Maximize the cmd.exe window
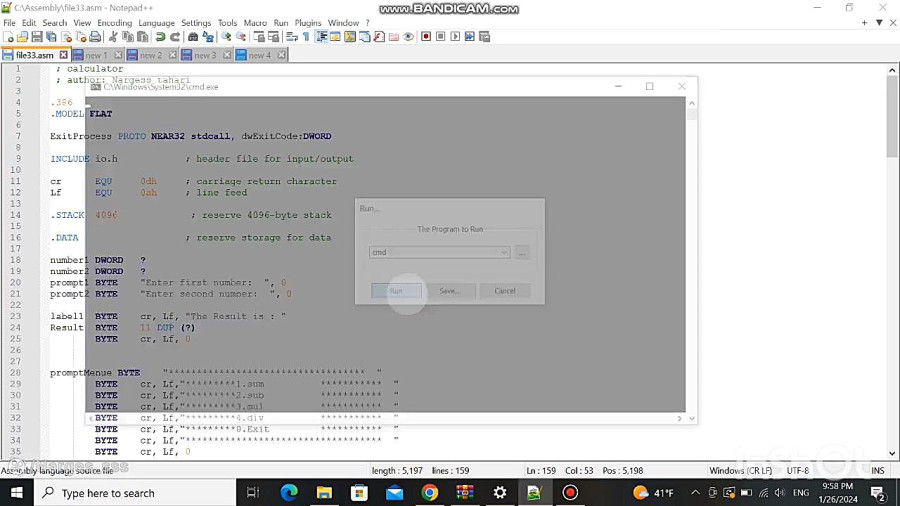 click(649, 86)
